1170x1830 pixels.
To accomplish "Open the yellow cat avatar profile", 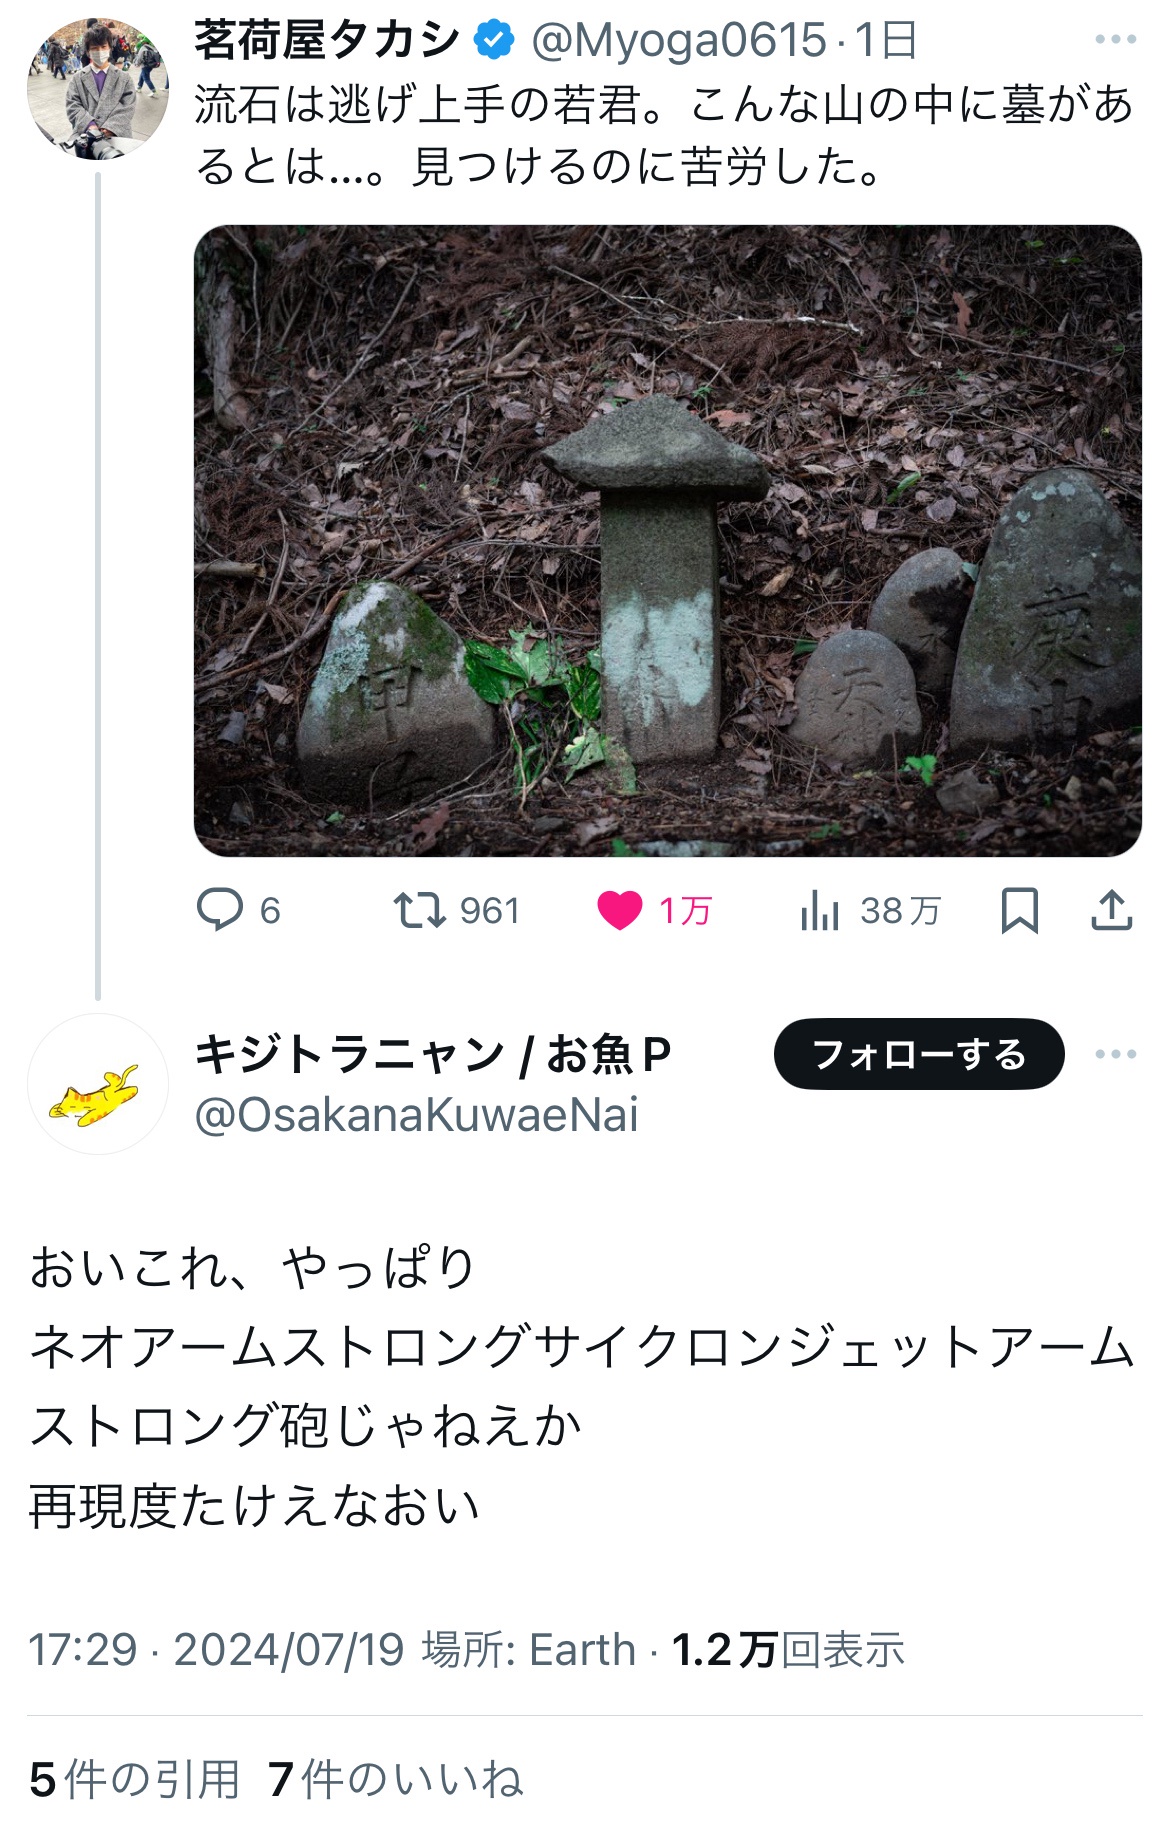I will point(98,1084).
